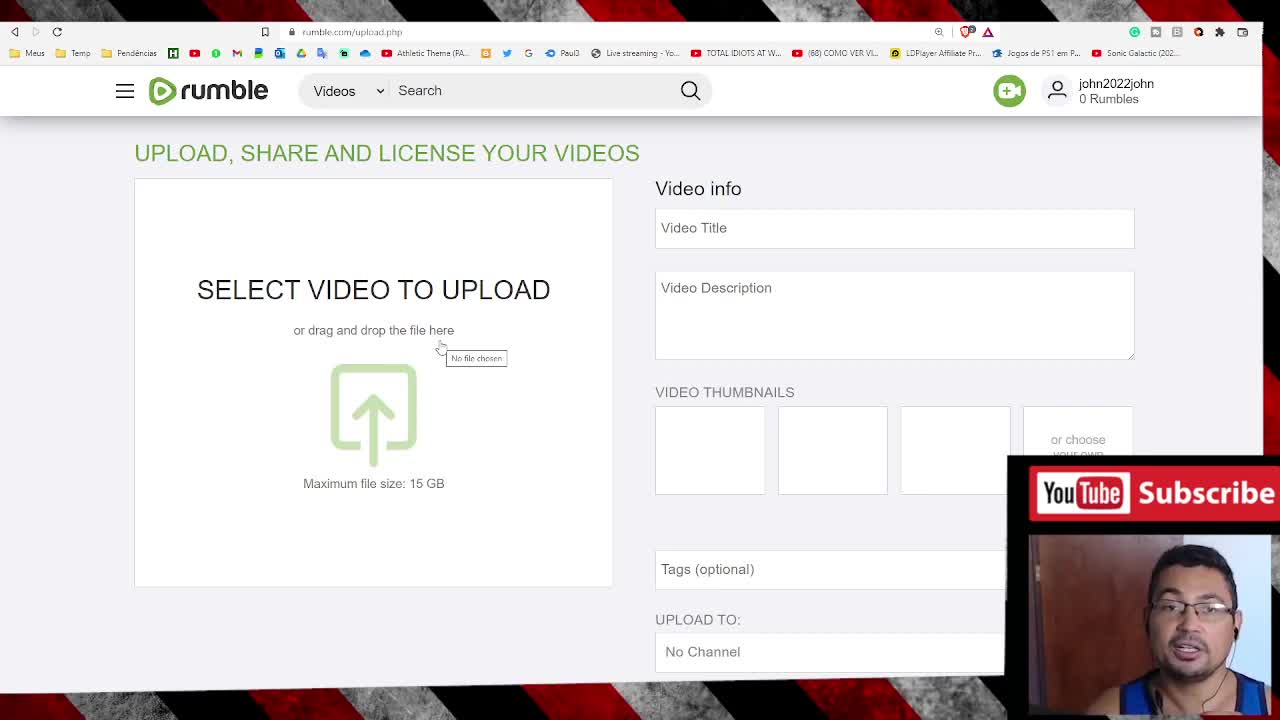
Task: Open the LDPlayer Affiliate bookmark
Action: tap(936, 53)
